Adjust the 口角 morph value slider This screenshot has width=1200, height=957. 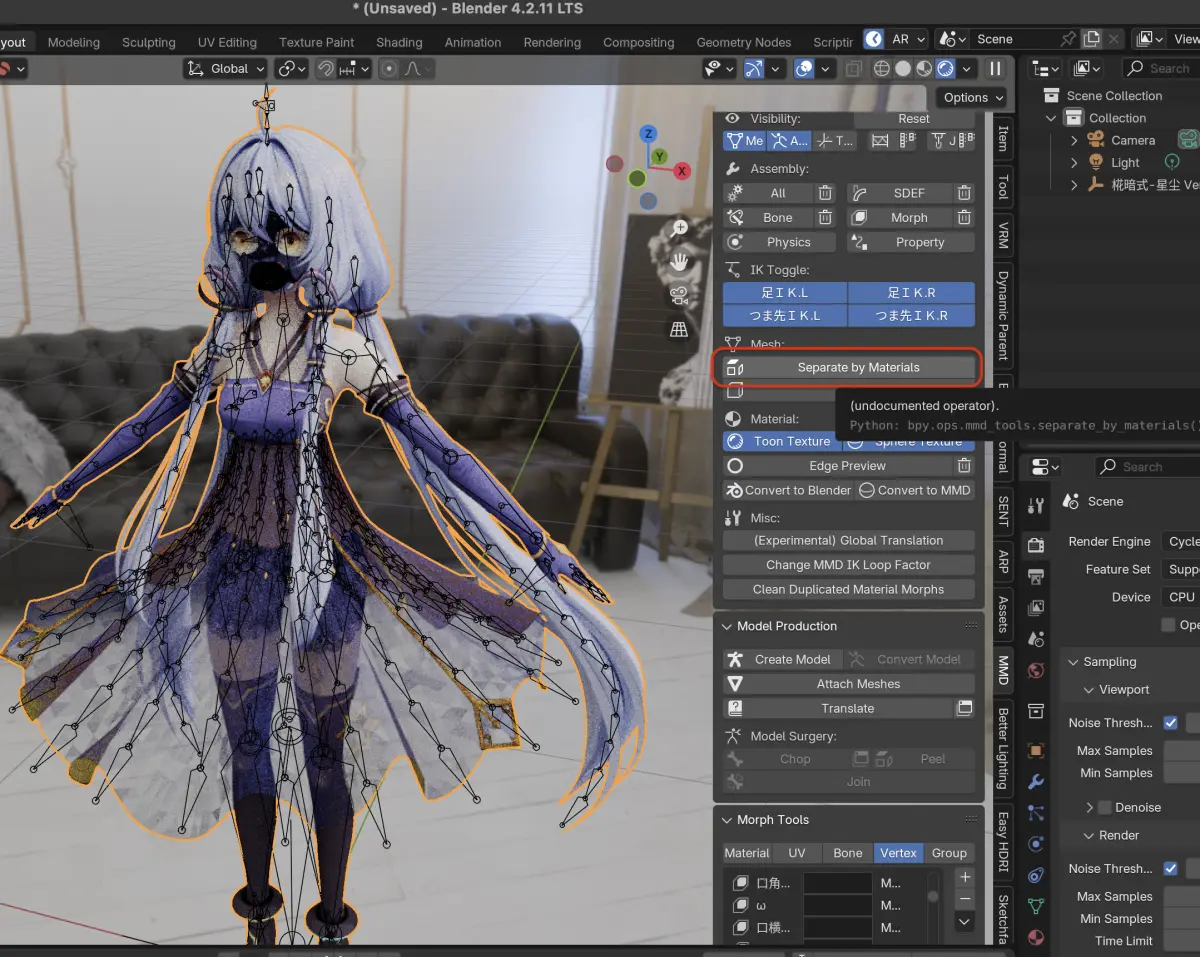coord(838,883)
